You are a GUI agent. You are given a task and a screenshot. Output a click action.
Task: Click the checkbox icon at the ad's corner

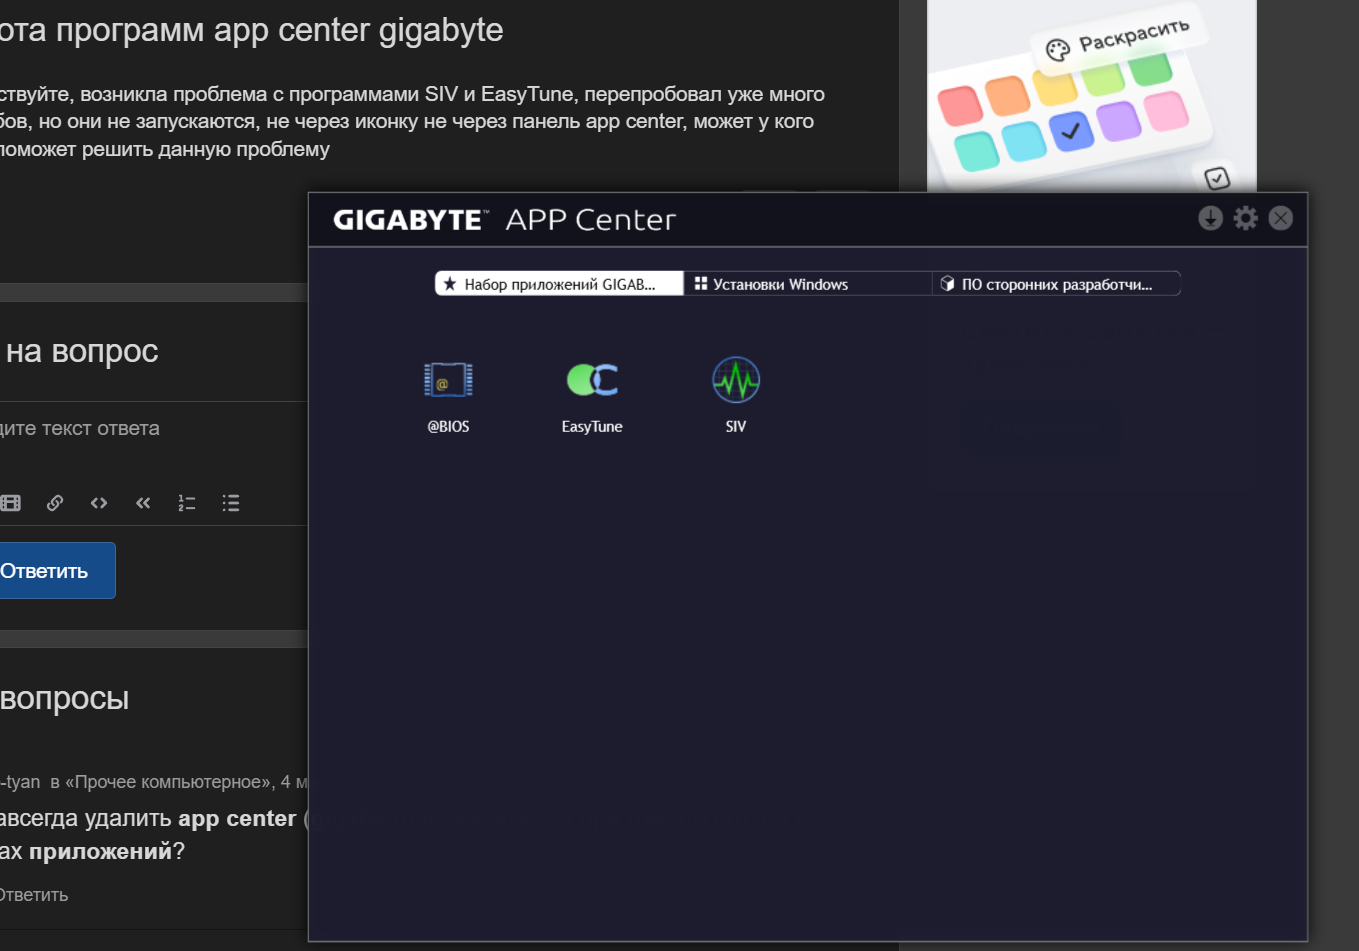tap(1217, 178)
